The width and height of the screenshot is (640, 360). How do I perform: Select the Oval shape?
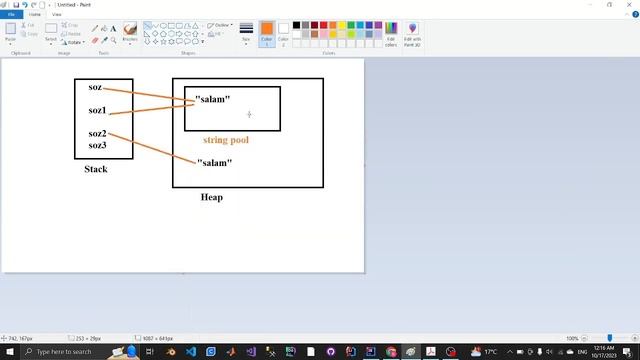(x=163, y=25)
